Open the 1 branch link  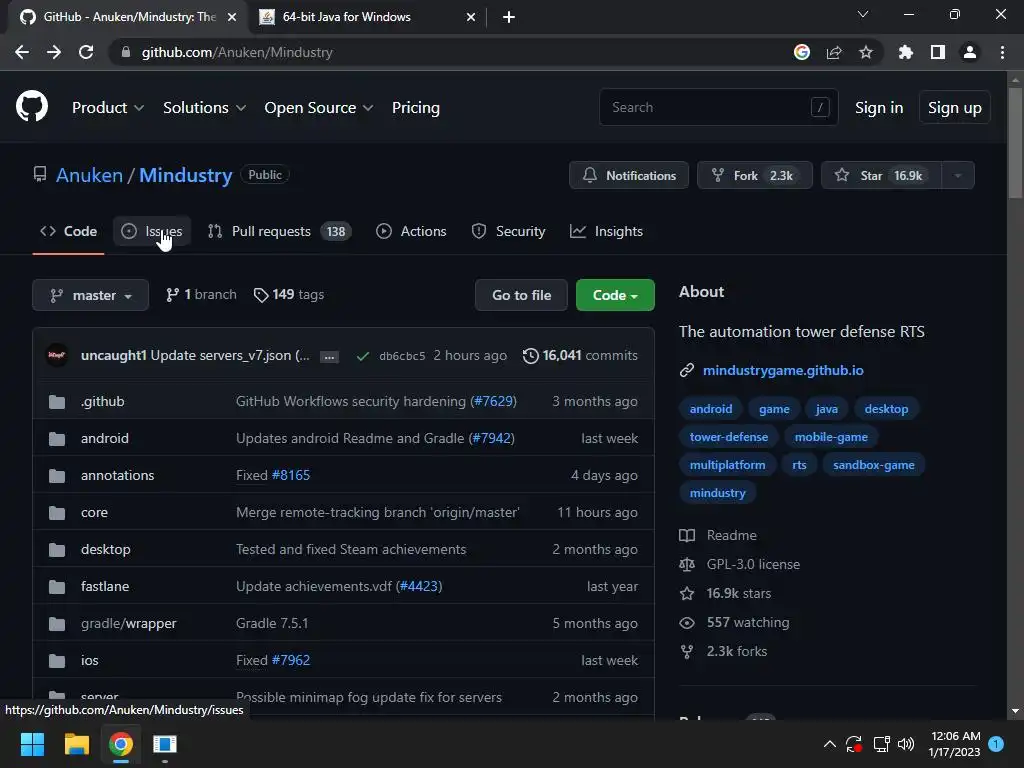pyautogui.click(x=201, y=295)
